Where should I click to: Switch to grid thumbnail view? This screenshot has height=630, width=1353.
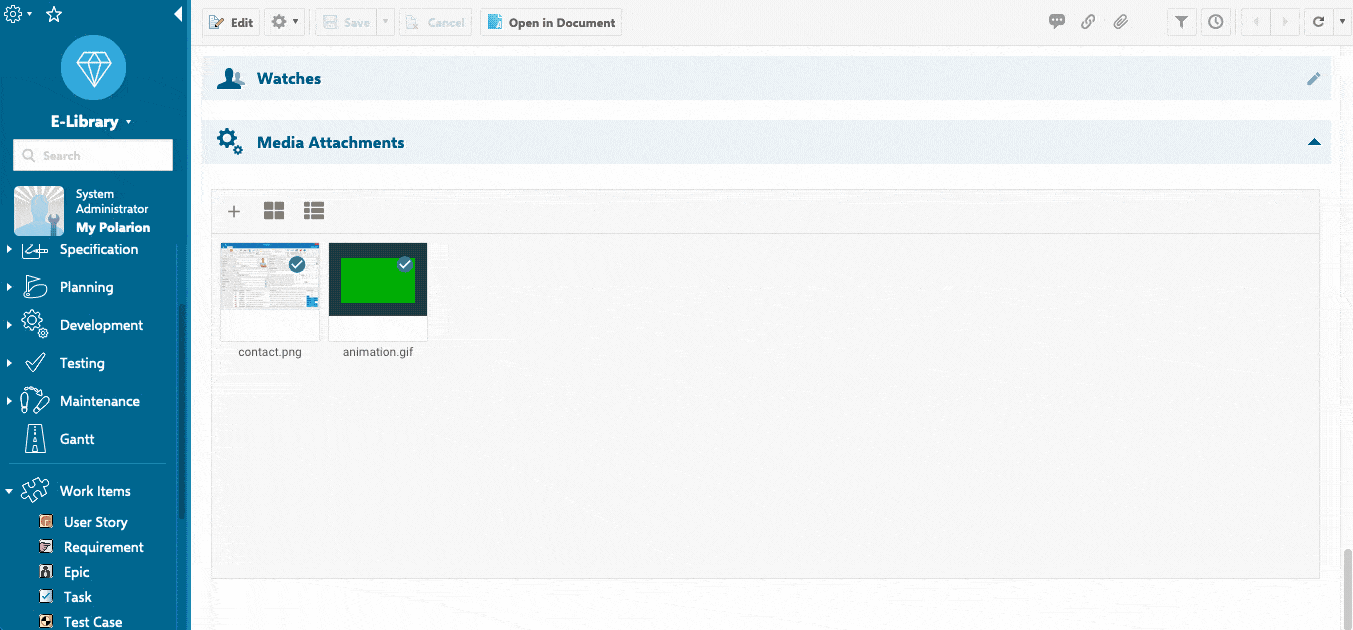(274, 210)
